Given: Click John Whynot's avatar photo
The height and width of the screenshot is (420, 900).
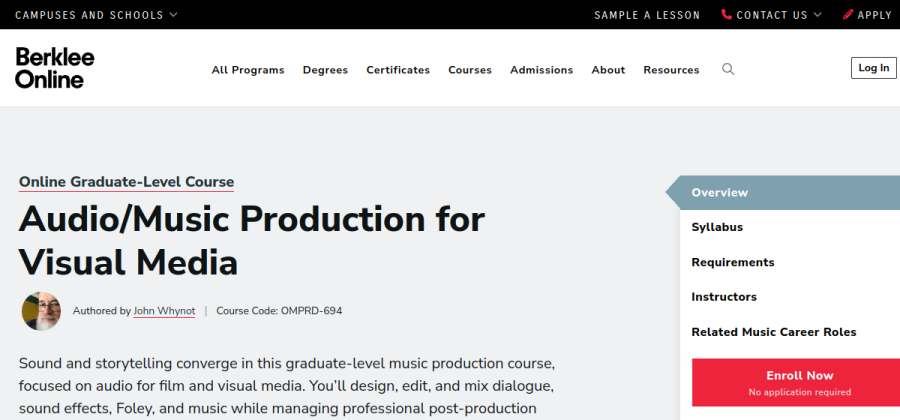Looking at the screenshot, I should pos(41,311).
